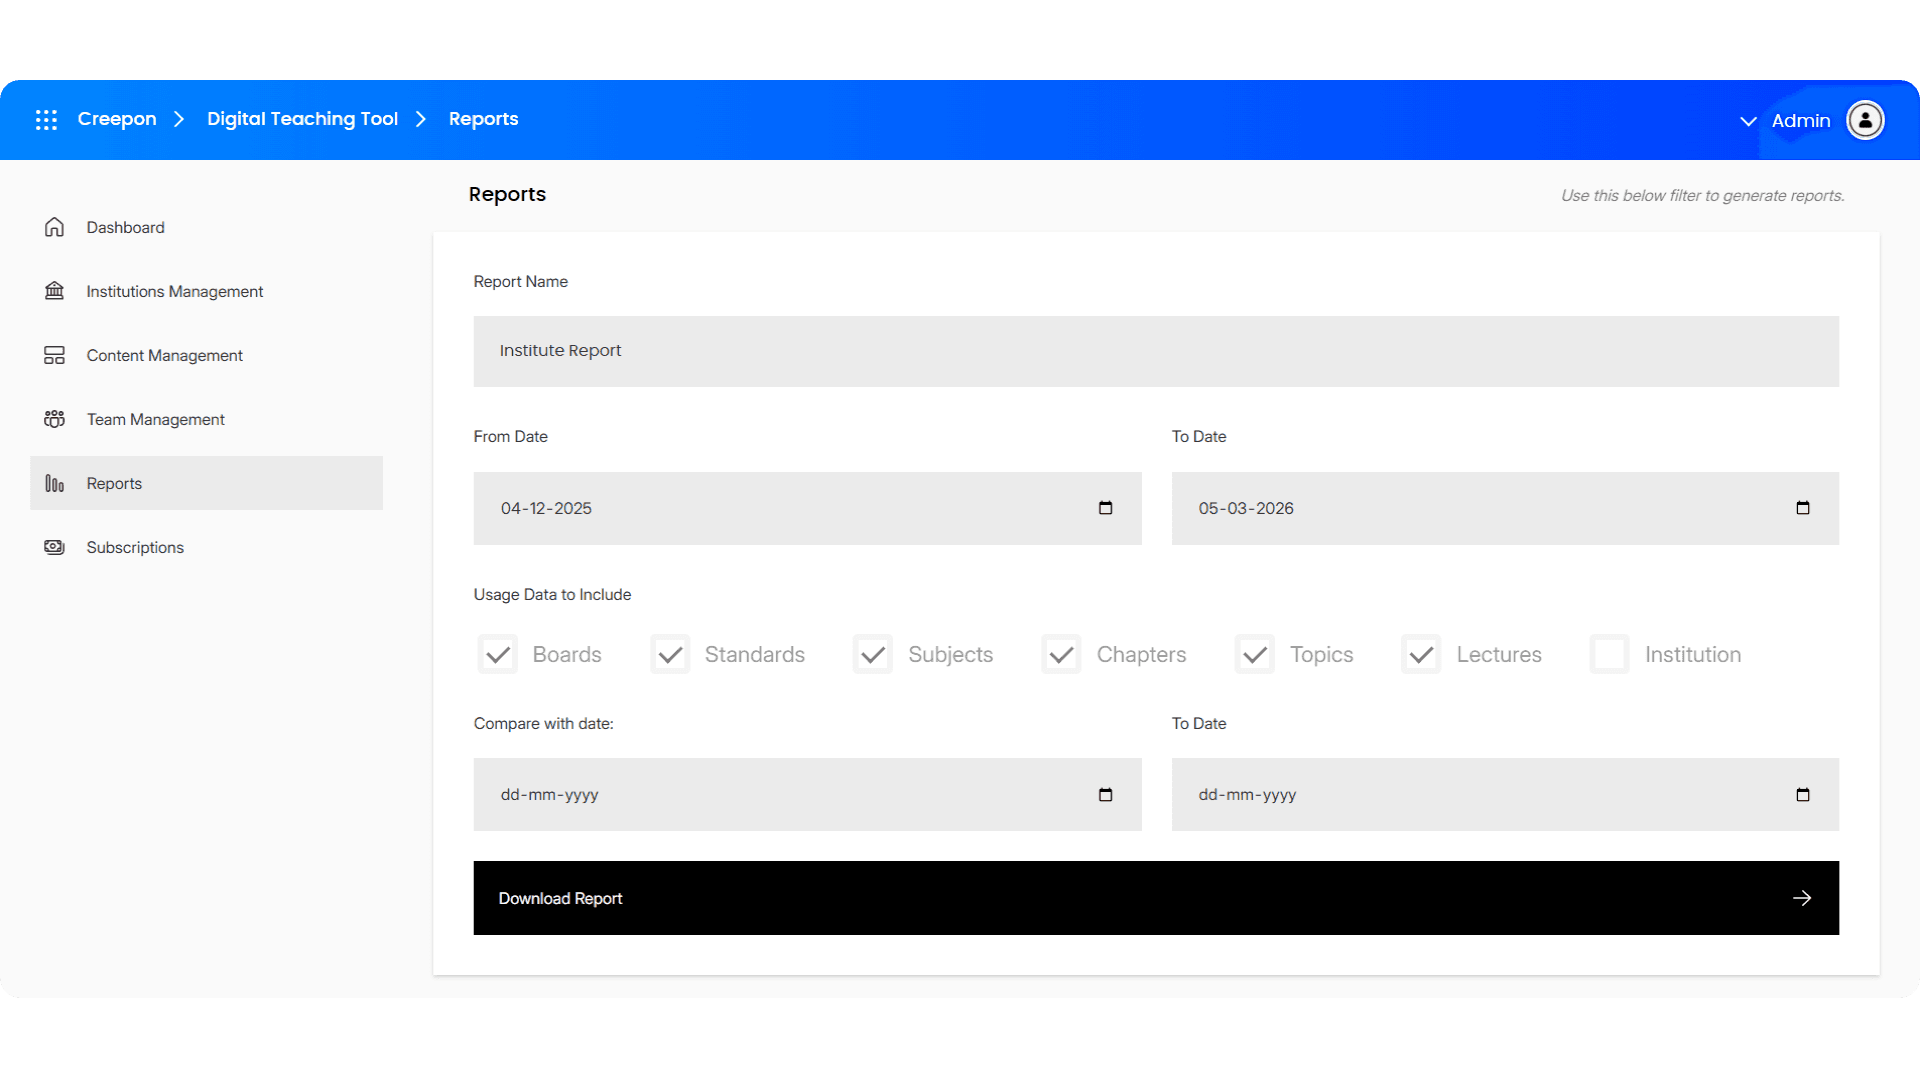Toggle the Chapters checkbox off
This screenshot has height=1080, width=1920.
tap(1062, 654)
